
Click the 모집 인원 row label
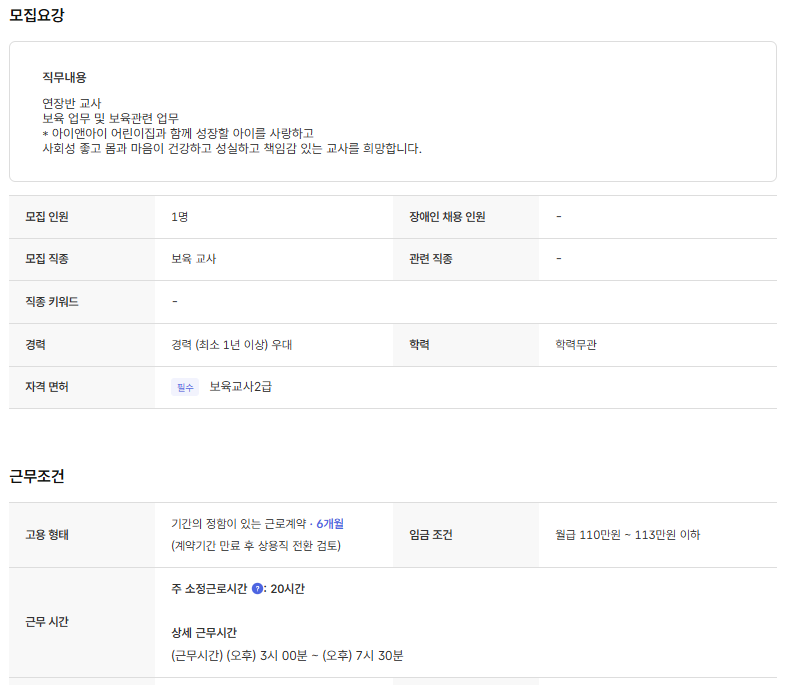coord(47,217)
